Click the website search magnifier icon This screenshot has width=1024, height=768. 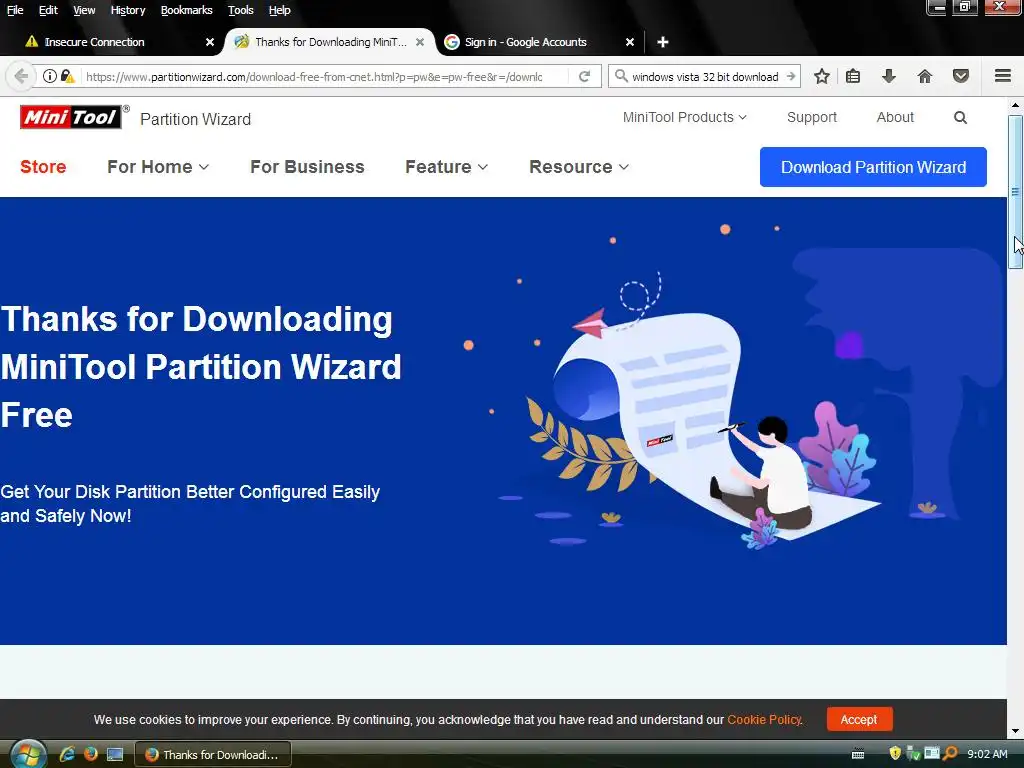(x=960, y=118)
